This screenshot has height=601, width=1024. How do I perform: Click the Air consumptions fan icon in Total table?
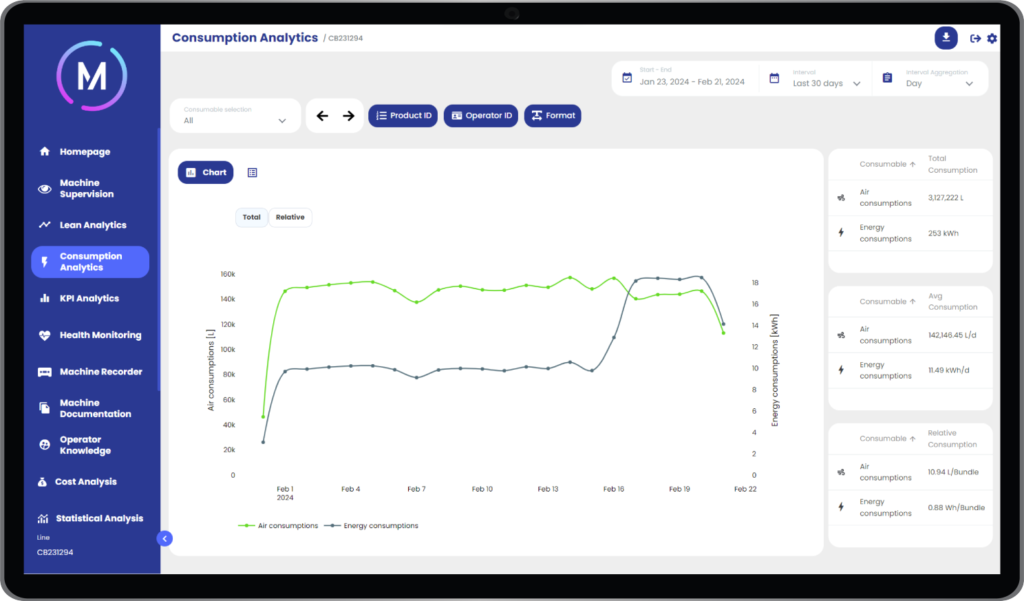coord(841,197)
